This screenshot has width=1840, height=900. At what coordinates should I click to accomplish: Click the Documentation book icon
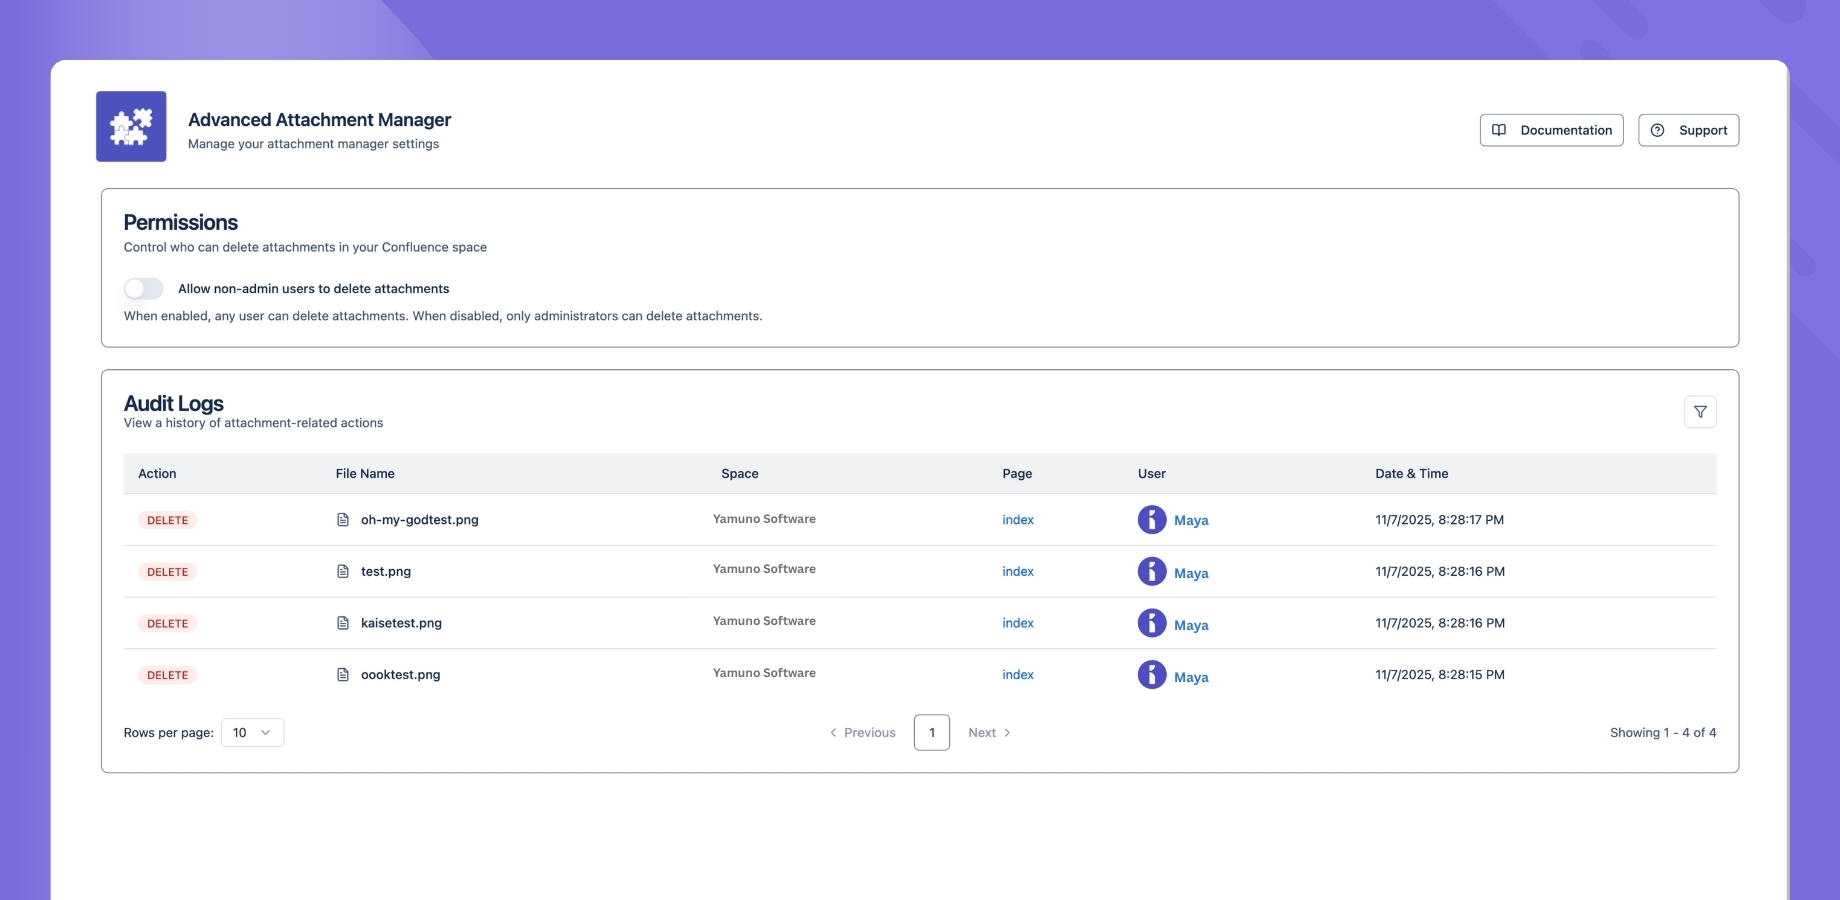point(1499,130)
